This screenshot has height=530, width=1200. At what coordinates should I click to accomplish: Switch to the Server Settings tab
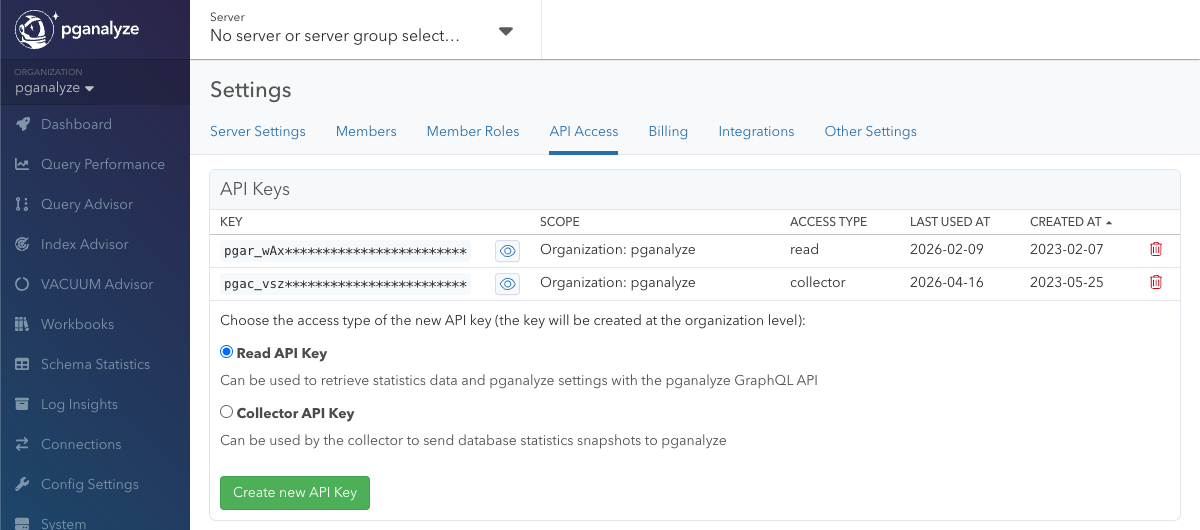tap(258, 131)
